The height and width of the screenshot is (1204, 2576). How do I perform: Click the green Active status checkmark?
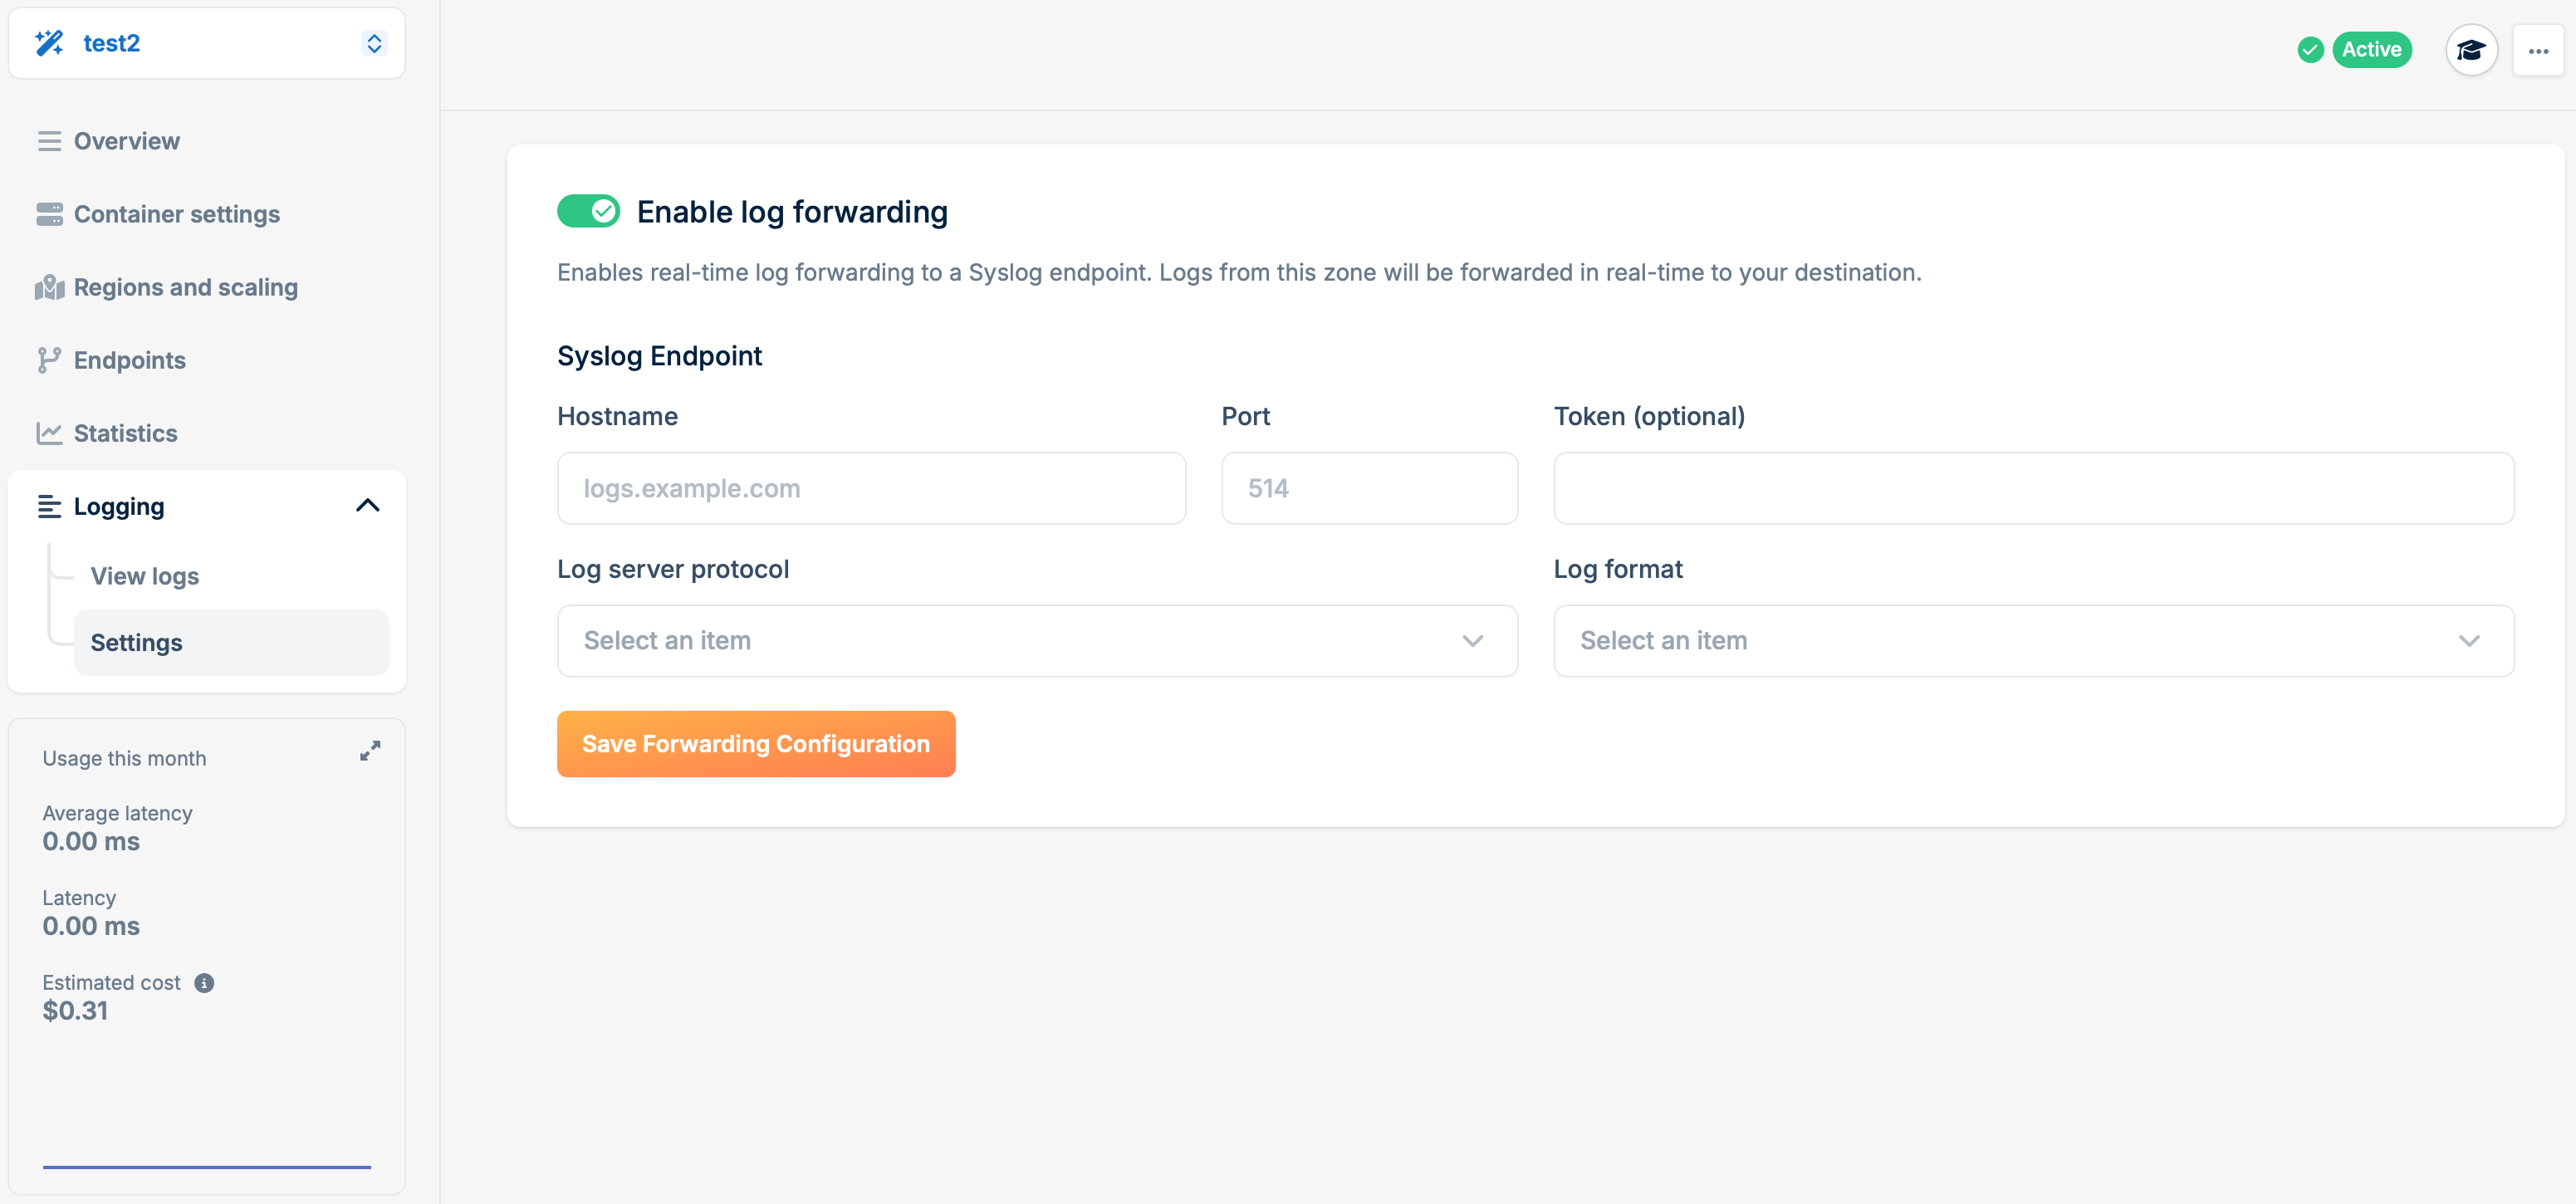2310,50
